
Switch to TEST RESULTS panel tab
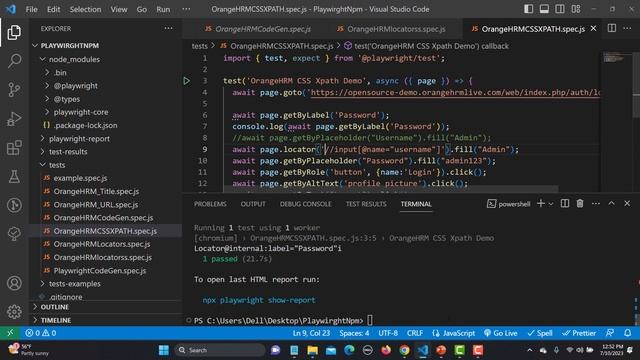click(x=366, y=204)
